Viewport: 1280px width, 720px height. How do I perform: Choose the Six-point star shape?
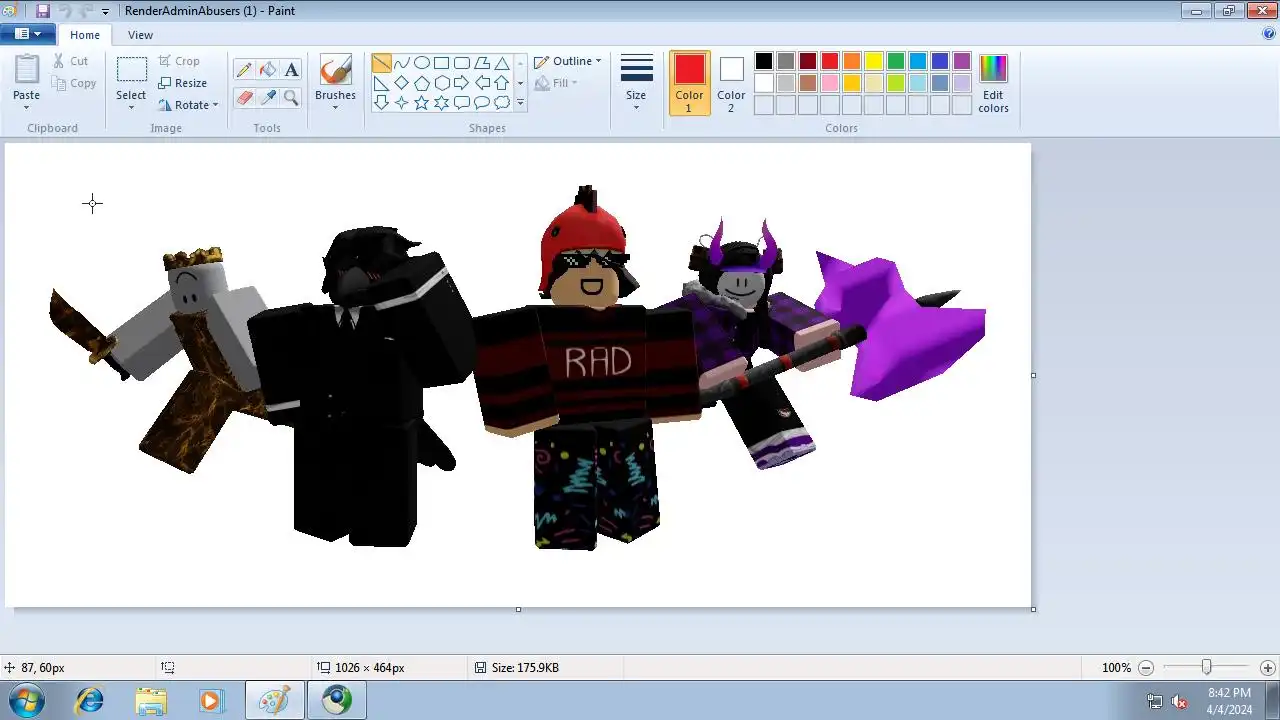[x=441, y=103]
